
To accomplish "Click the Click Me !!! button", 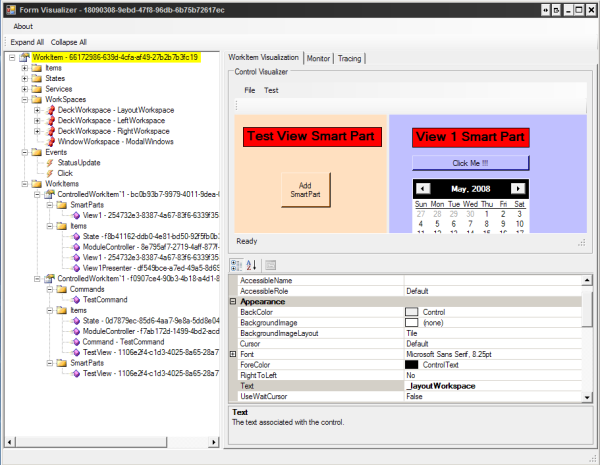I will [x=470, y=163].
